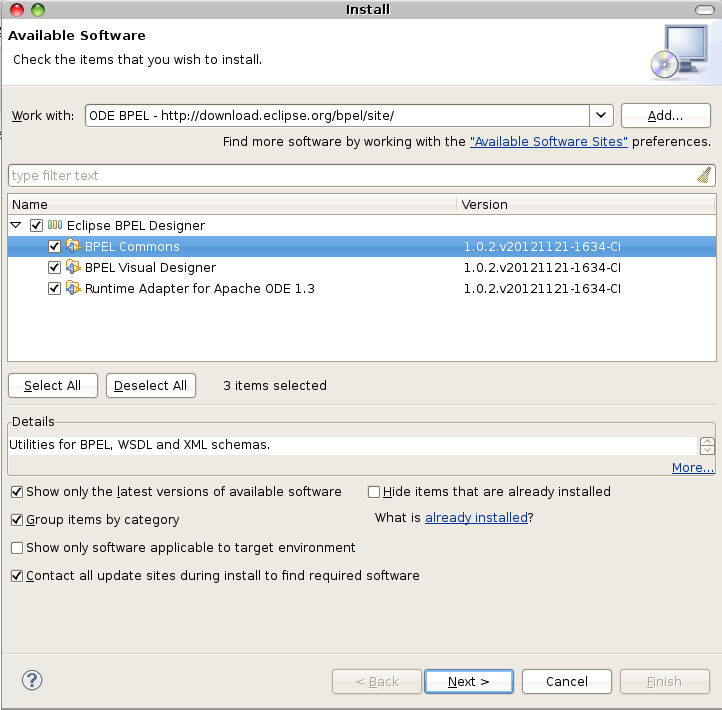Viewport: 722px width, 710px height.
Task: Click the Runtime Adapter version cell
Action: (x=542, y=289)
